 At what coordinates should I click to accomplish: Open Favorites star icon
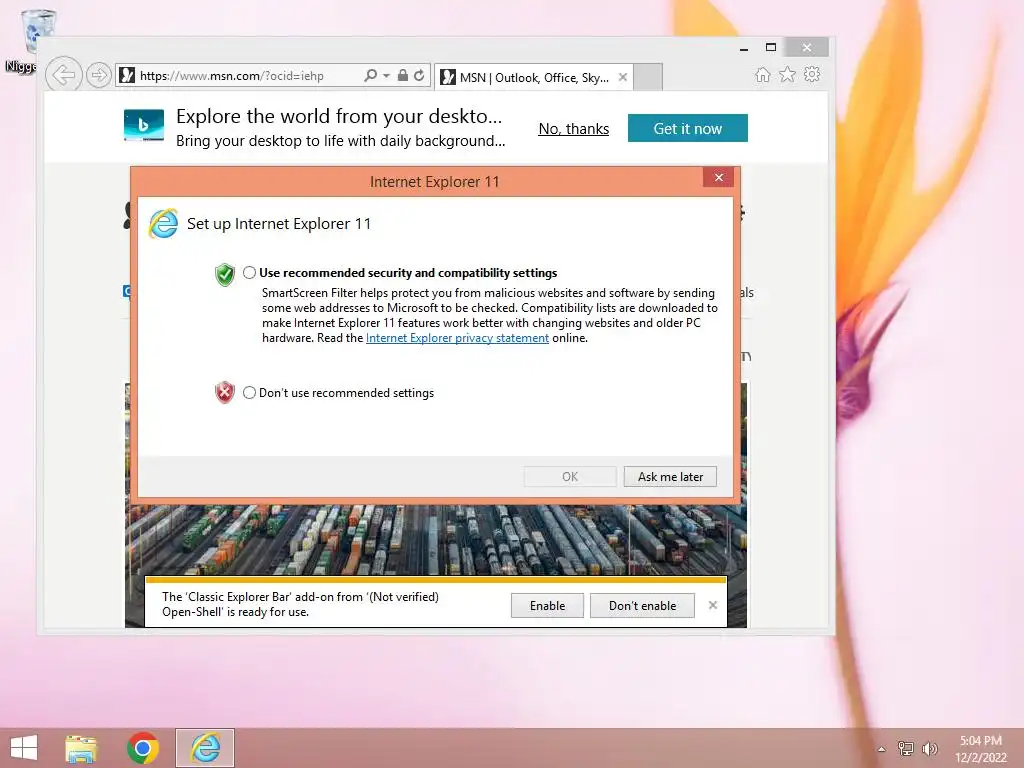pyautogui.click(x=788, y=74)
